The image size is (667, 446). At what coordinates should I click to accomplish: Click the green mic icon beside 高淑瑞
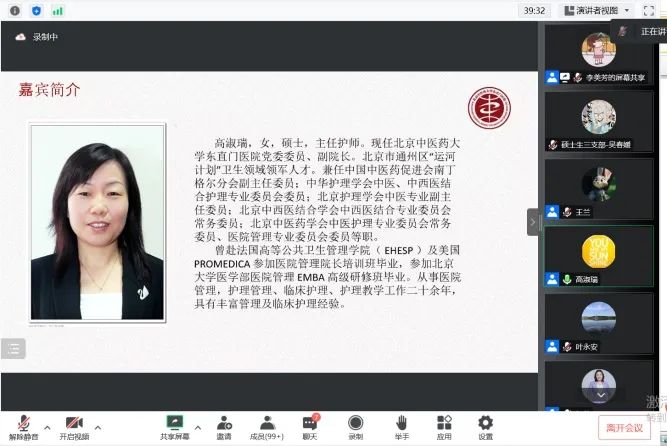click(x=567, y=279)
